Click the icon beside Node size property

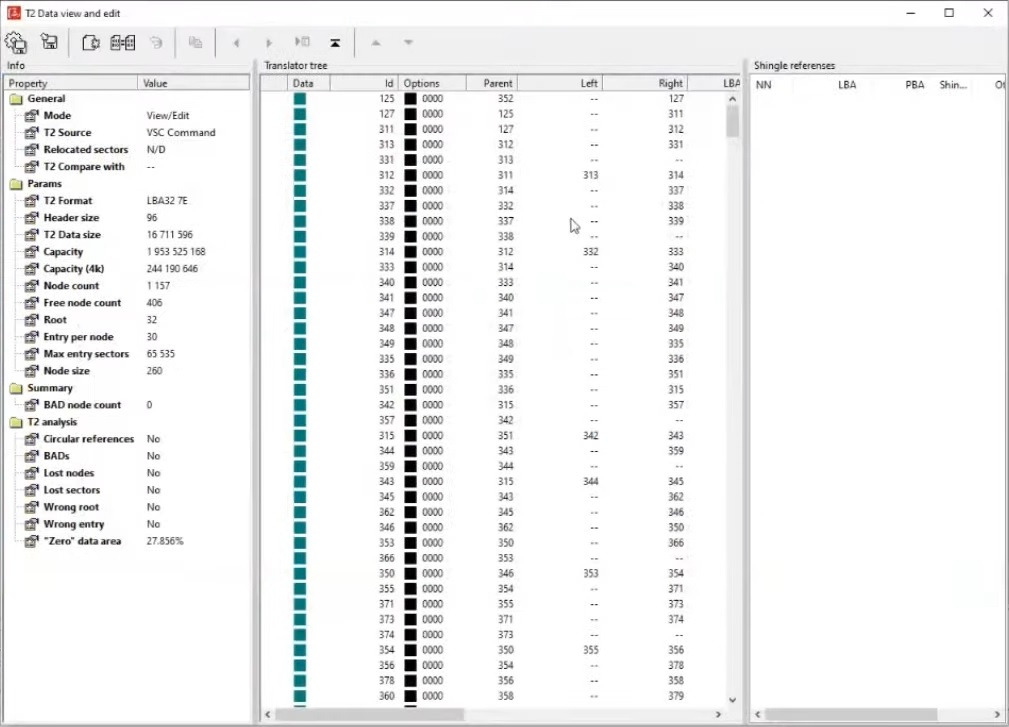pyautogui.click(x=32, y=371)
